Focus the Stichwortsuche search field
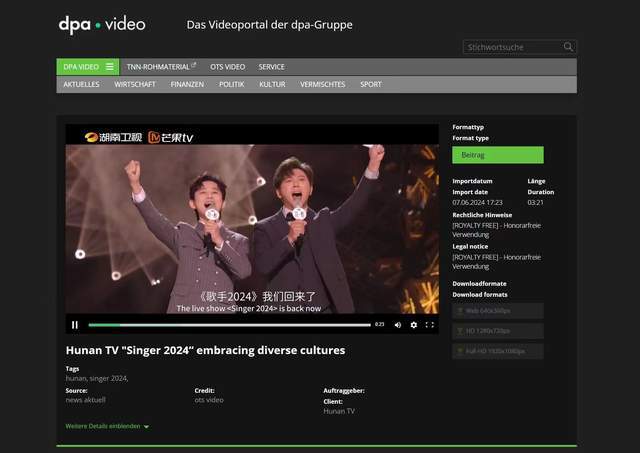Screen dimensions: 640x453 pyautogui.click(x=511, y=47)
